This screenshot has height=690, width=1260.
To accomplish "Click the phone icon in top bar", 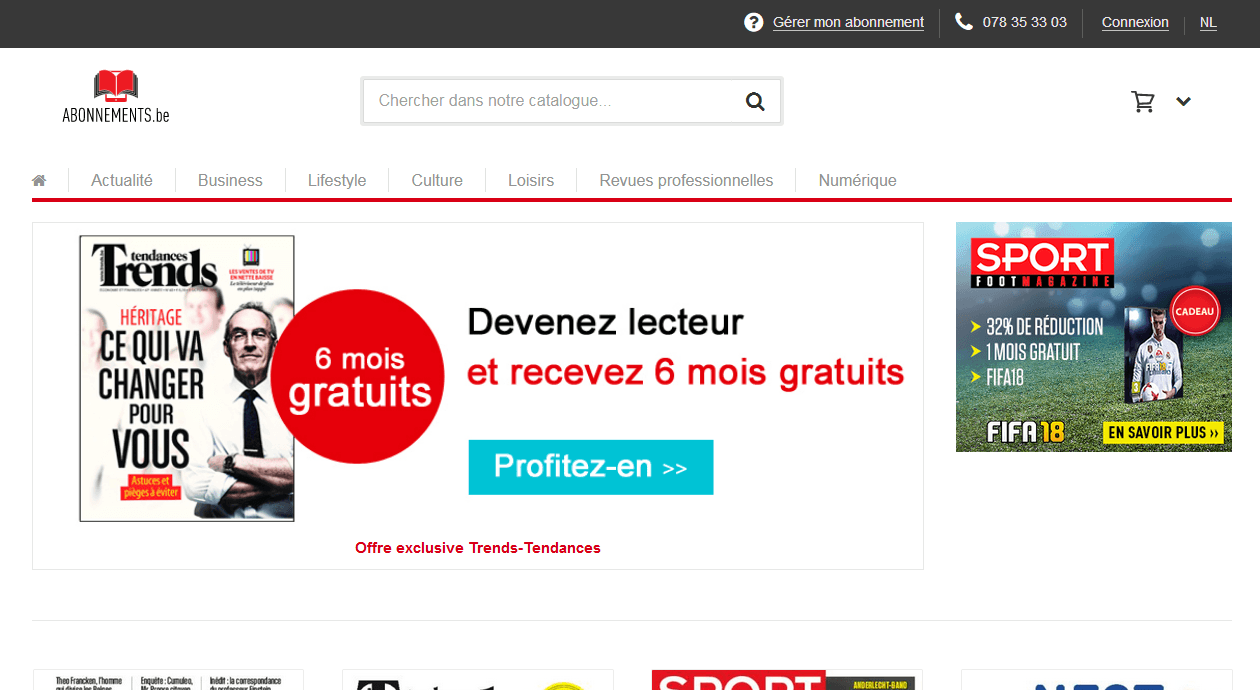I will click(x=964, y=22).
